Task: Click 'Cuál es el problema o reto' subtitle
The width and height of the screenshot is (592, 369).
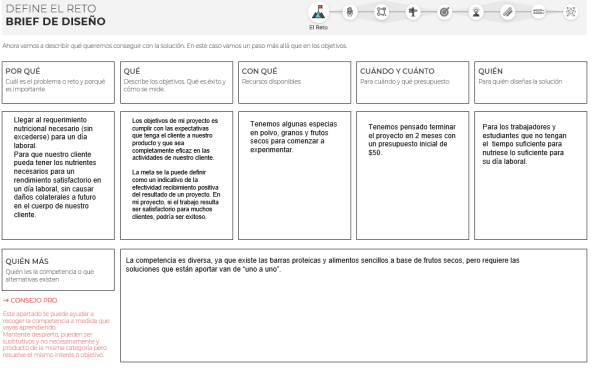Action: tap(55, 85)
